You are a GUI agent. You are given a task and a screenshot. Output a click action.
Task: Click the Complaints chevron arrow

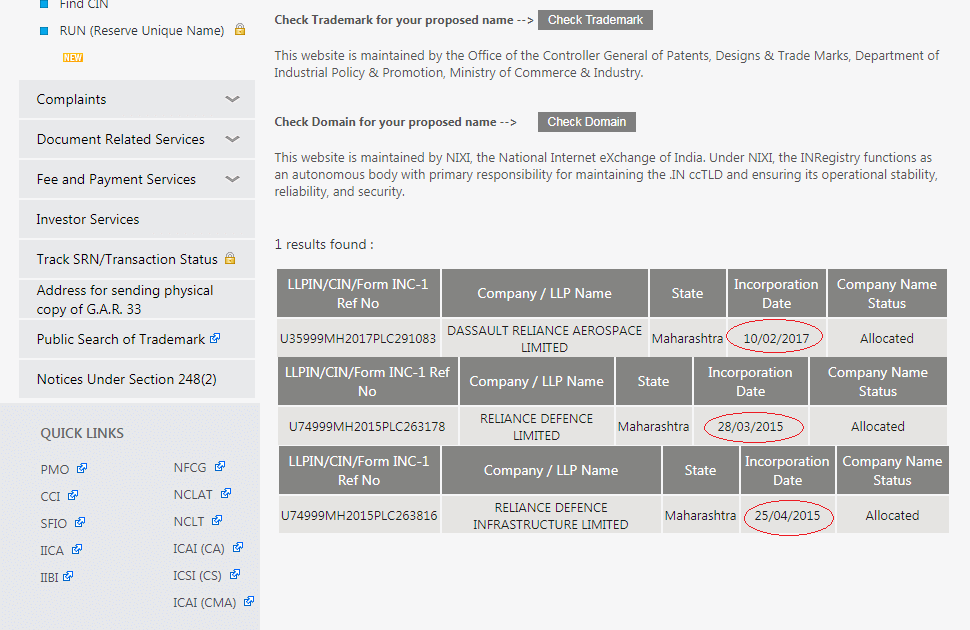click(x=232, y=99)
